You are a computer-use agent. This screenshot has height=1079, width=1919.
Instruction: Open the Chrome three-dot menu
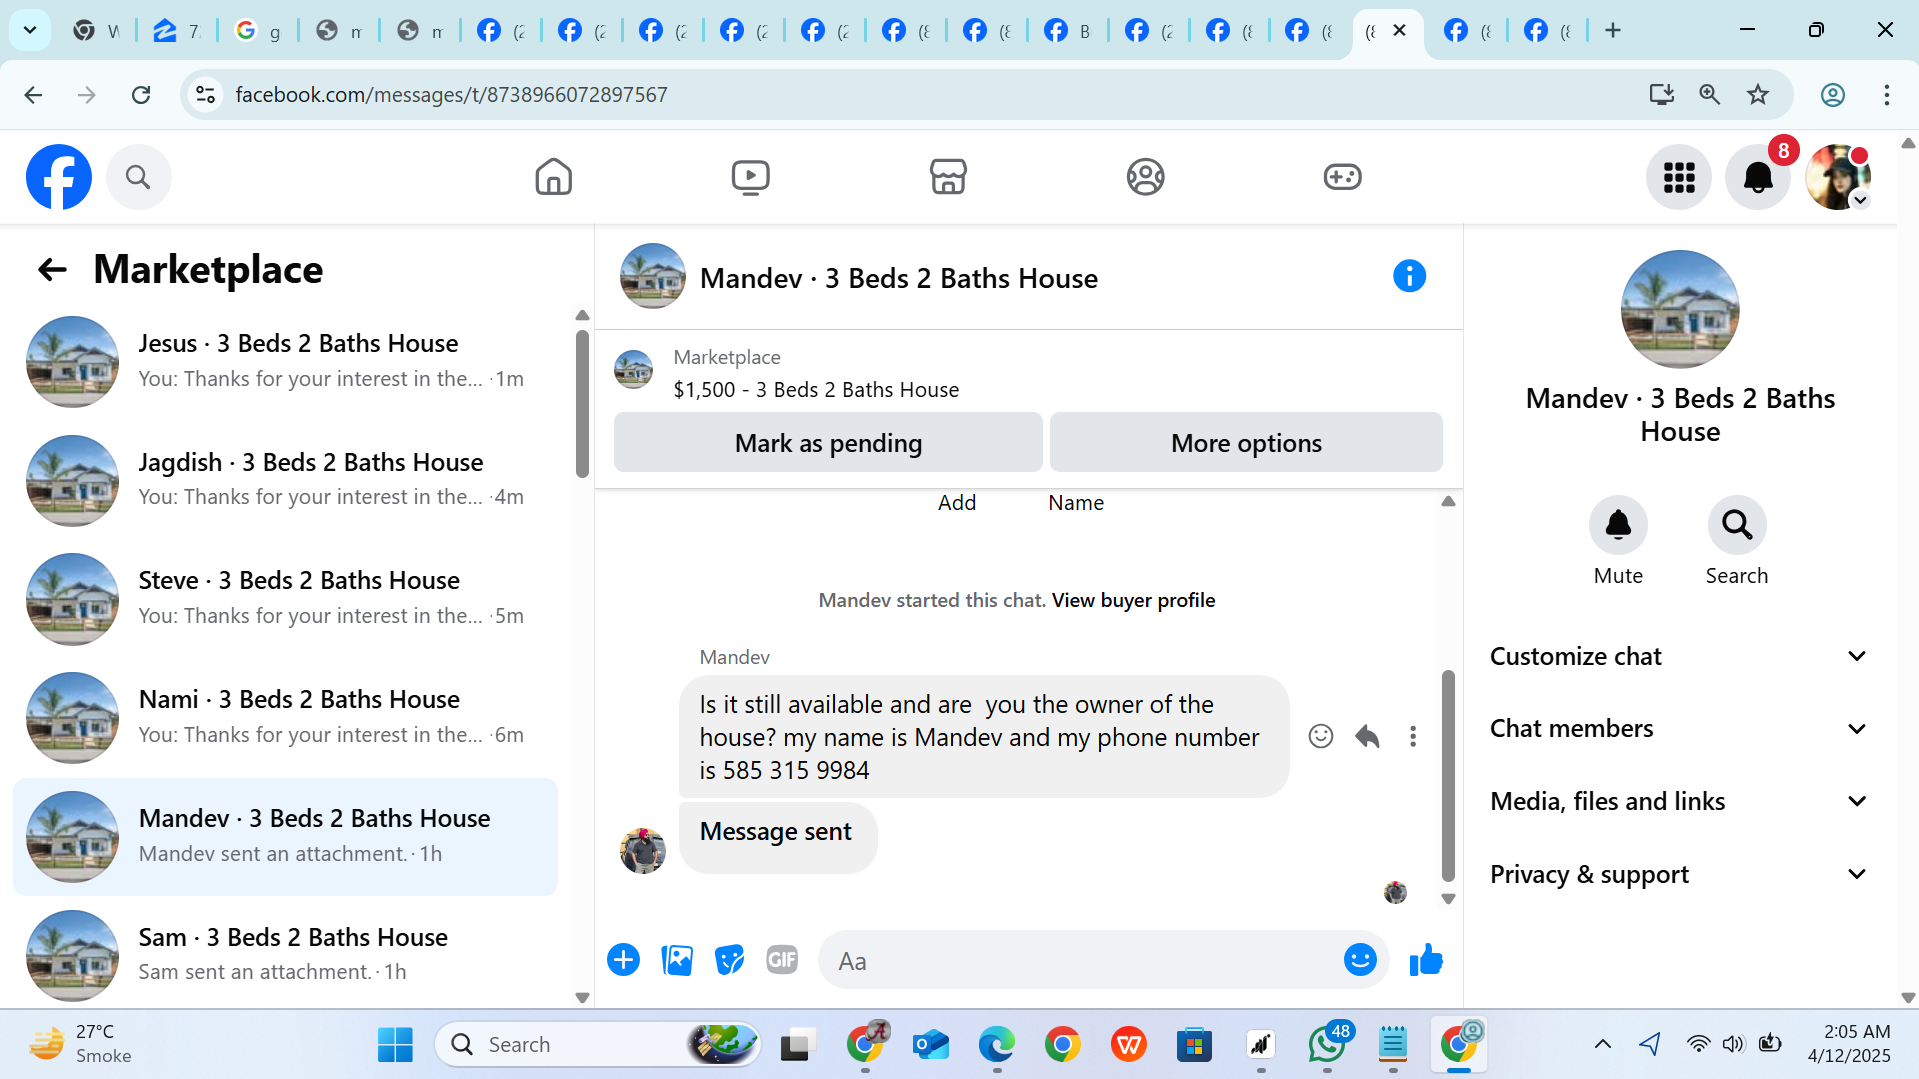coord(1887,95)
